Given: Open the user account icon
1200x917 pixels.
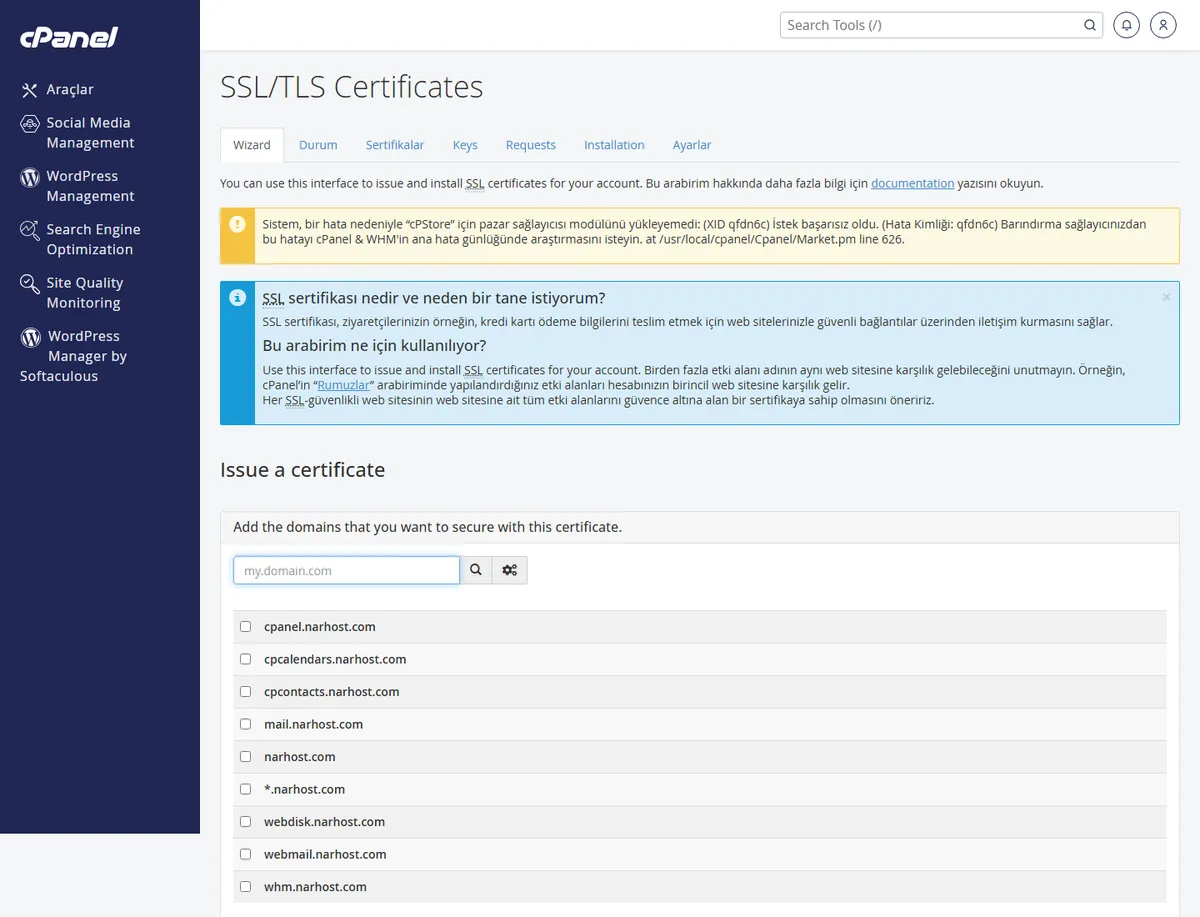Looking at the screenshot, I should coord(1163,25).
